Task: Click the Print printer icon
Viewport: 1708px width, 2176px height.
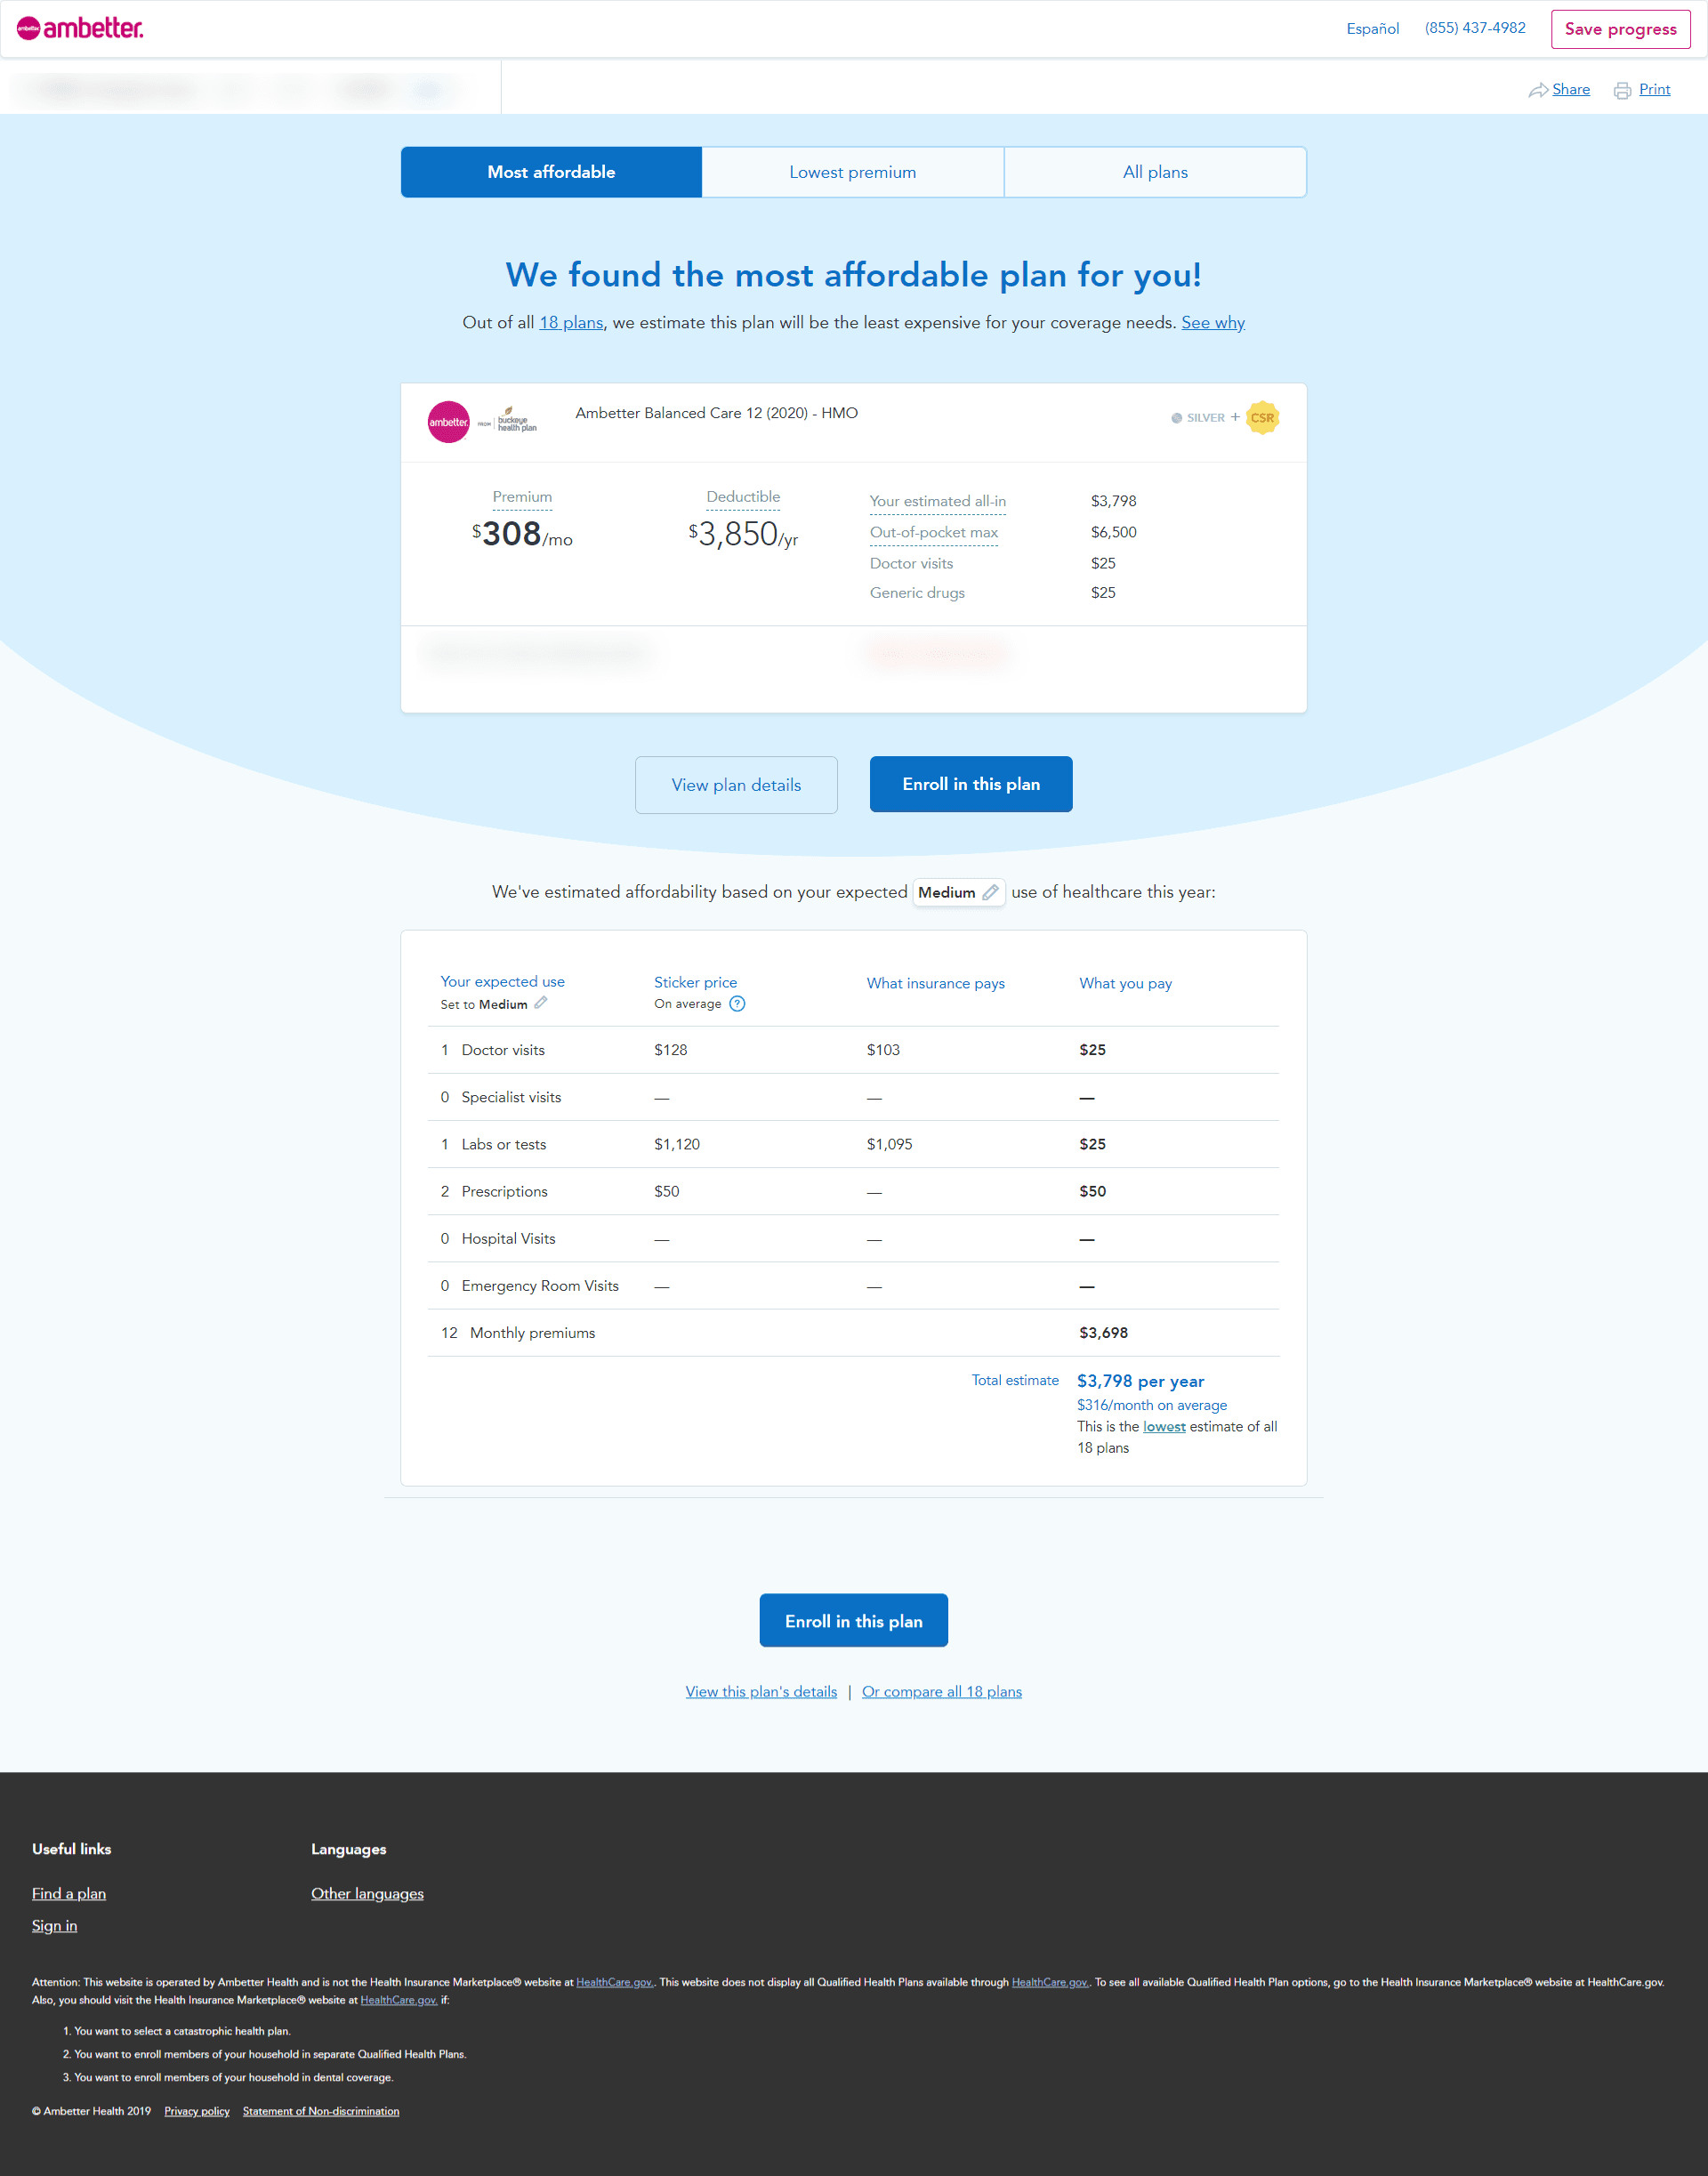Action: 1622,90
